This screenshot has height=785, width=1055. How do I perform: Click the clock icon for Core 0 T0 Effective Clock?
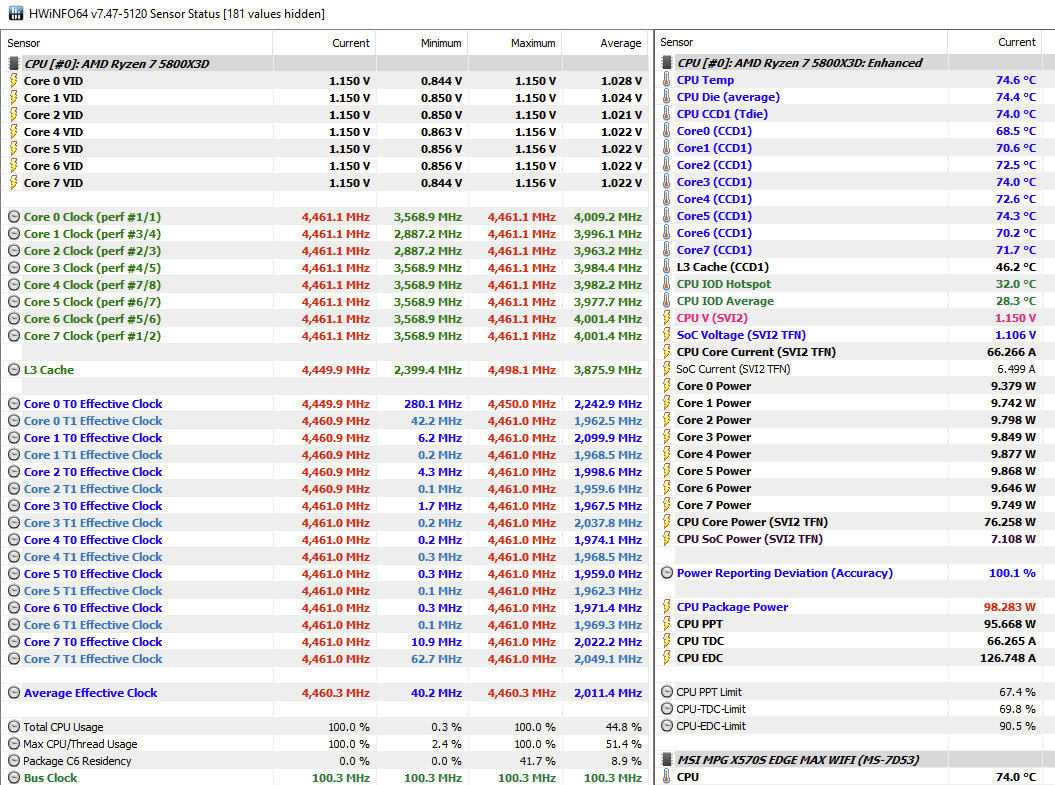pos(13,404)
